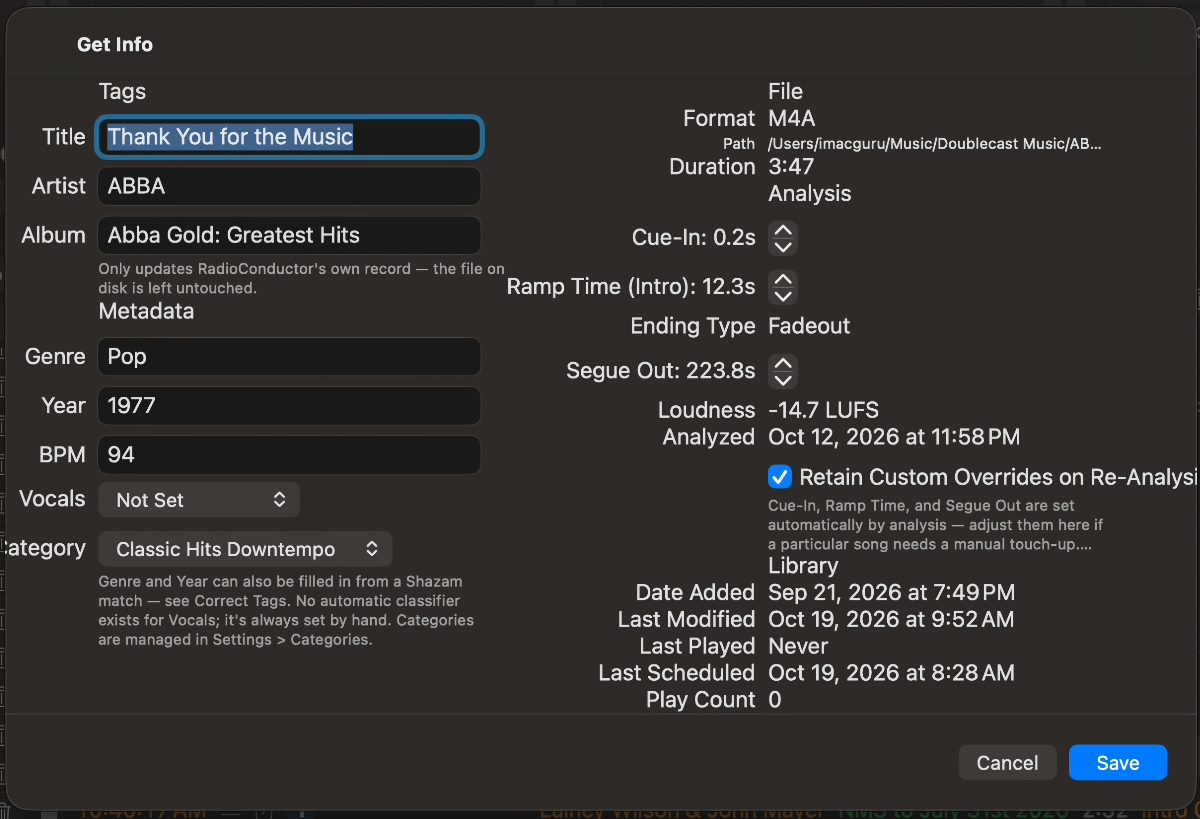Click the Save button
1200x819 pixels.
pyautogui.click(x=1118, y=763)
